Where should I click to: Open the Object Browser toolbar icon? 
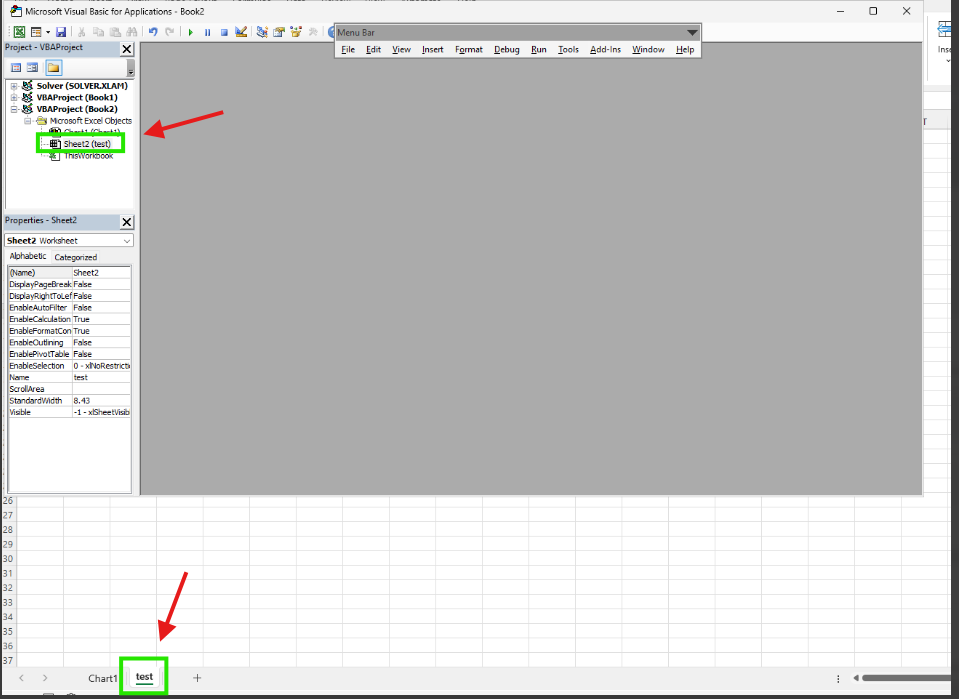296,32
